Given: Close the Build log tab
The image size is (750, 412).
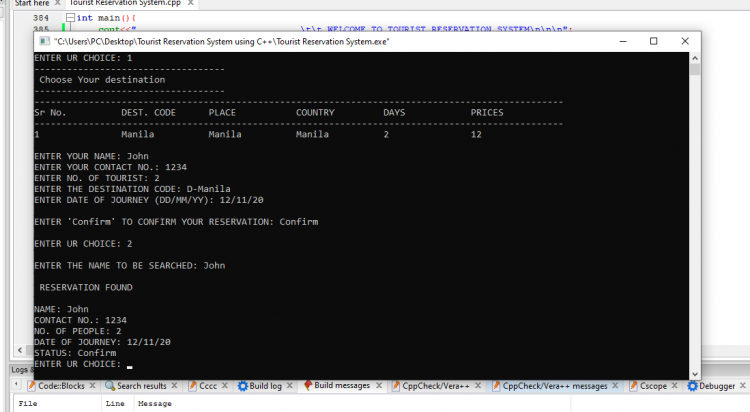Looking at the screenshot, I should click(289, 385).
